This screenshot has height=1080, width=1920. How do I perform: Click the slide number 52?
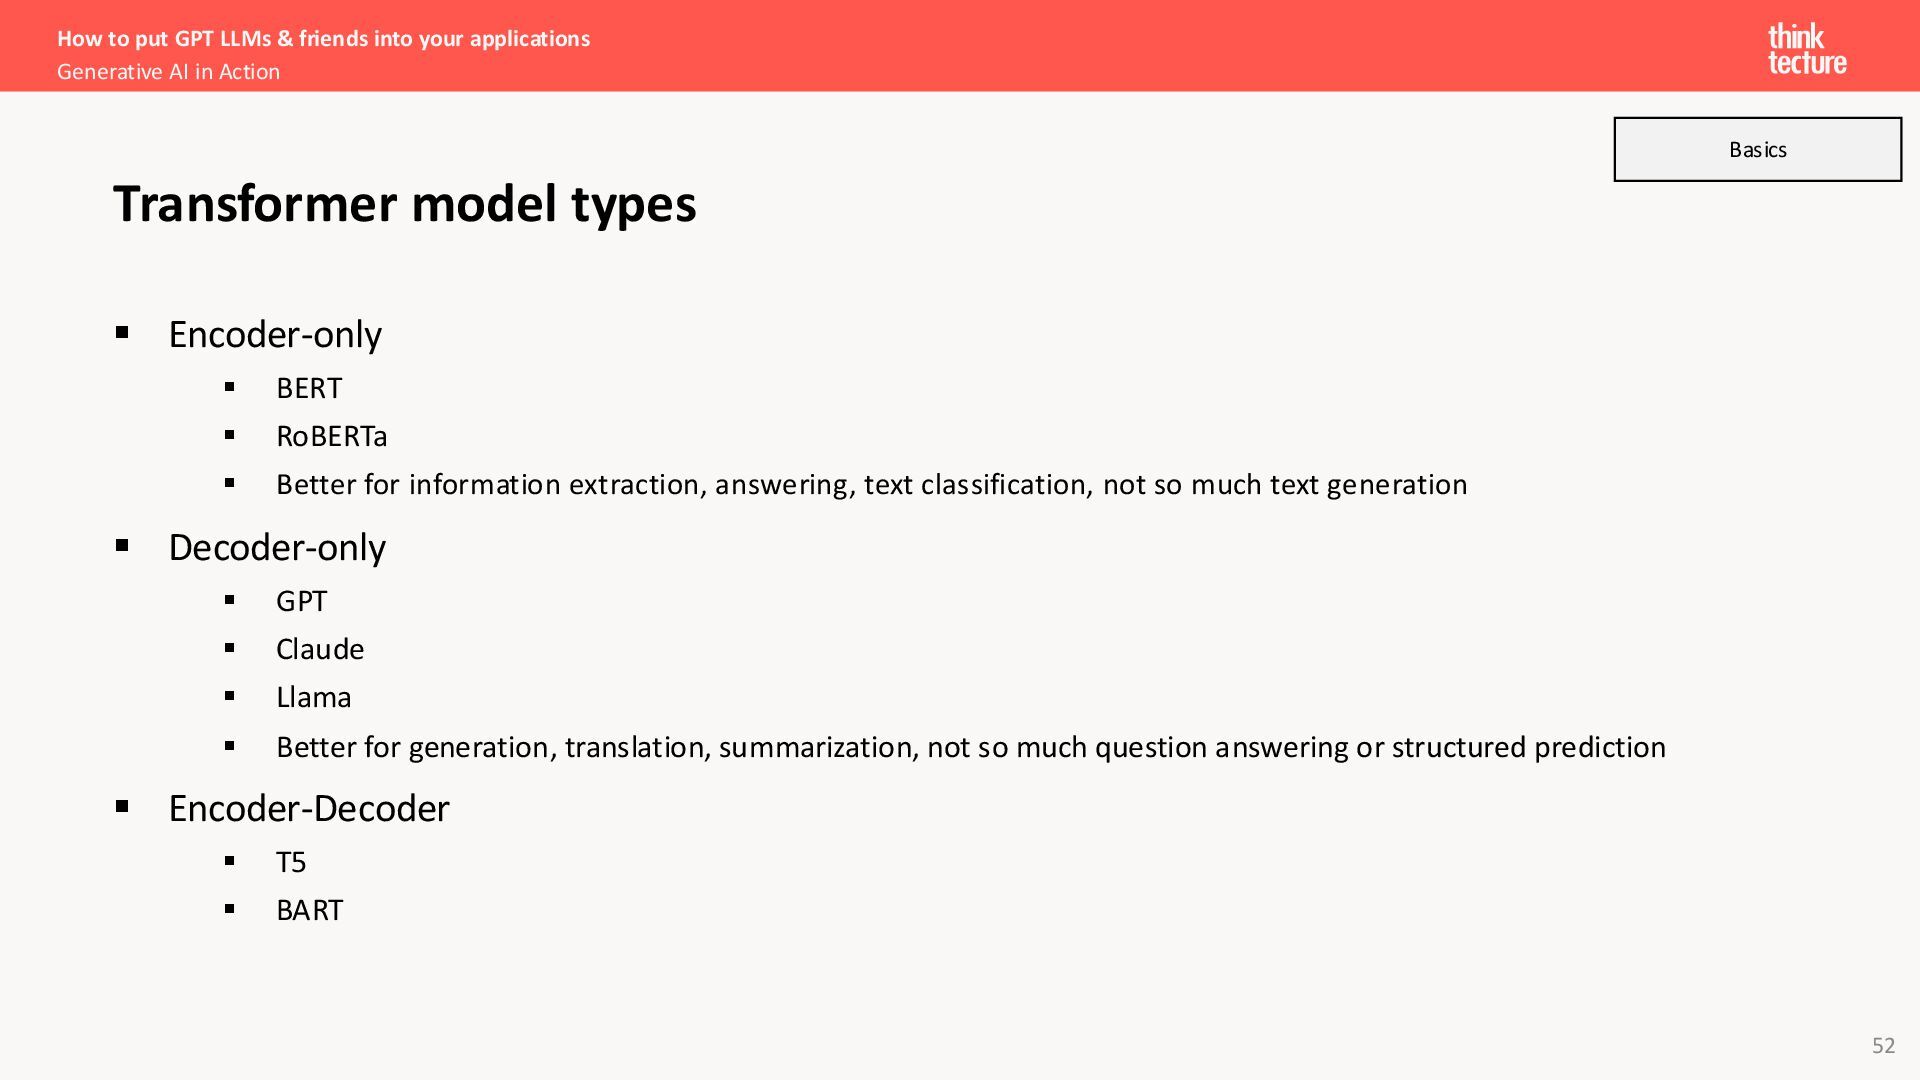pos(1883,1045)
